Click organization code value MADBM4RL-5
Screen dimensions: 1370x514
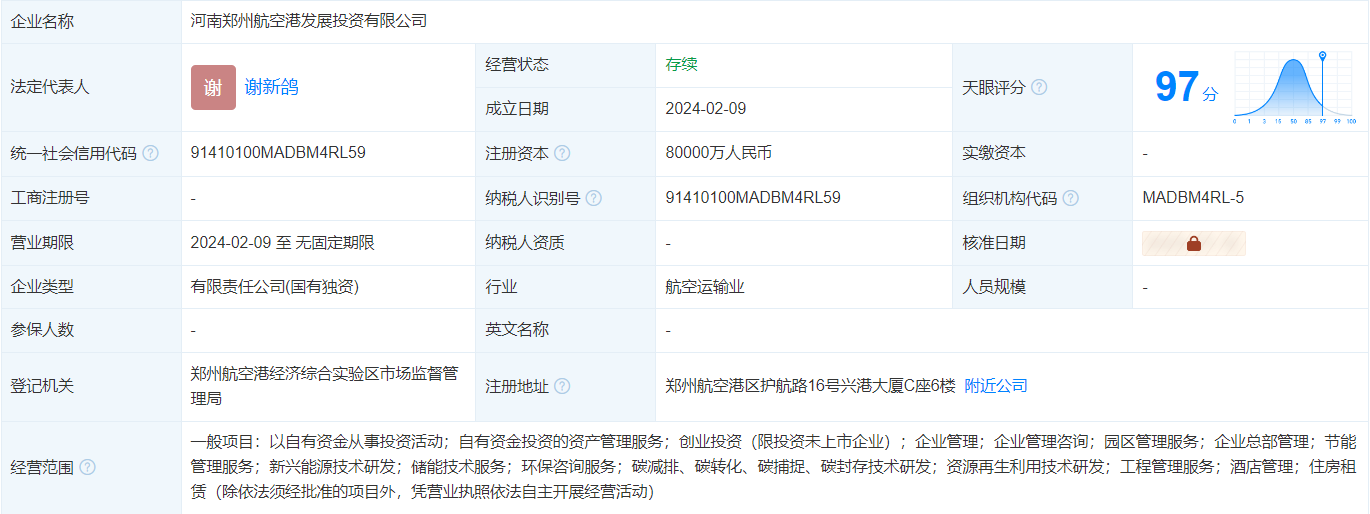[1193, 198]
